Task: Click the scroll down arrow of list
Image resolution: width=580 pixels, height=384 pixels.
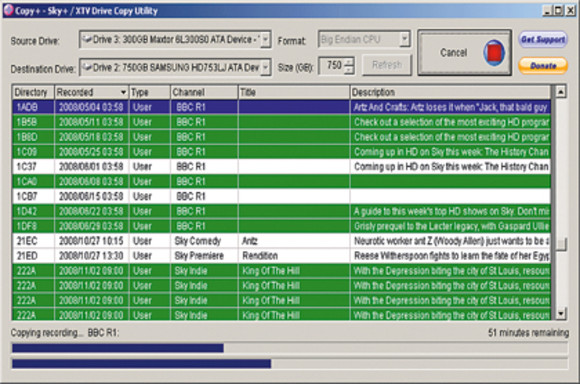Action: point(561,314)
